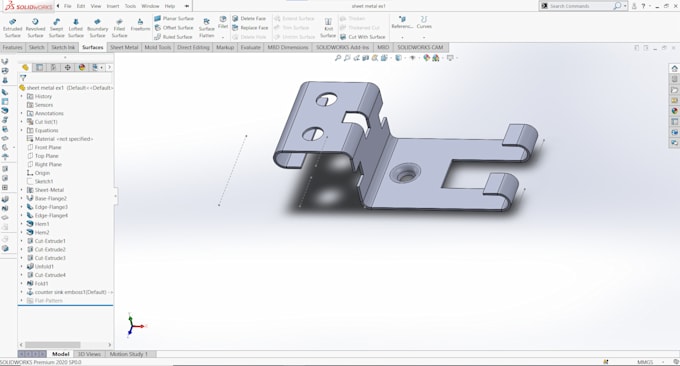Open the Window menu

[150, 6]
